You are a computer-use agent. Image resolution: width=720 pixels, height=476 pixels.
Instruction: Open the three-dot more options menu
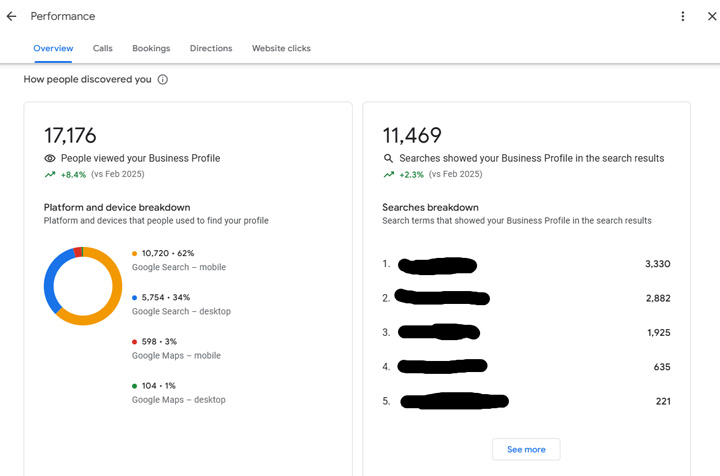pyautogui.click(x=683, y=17)
